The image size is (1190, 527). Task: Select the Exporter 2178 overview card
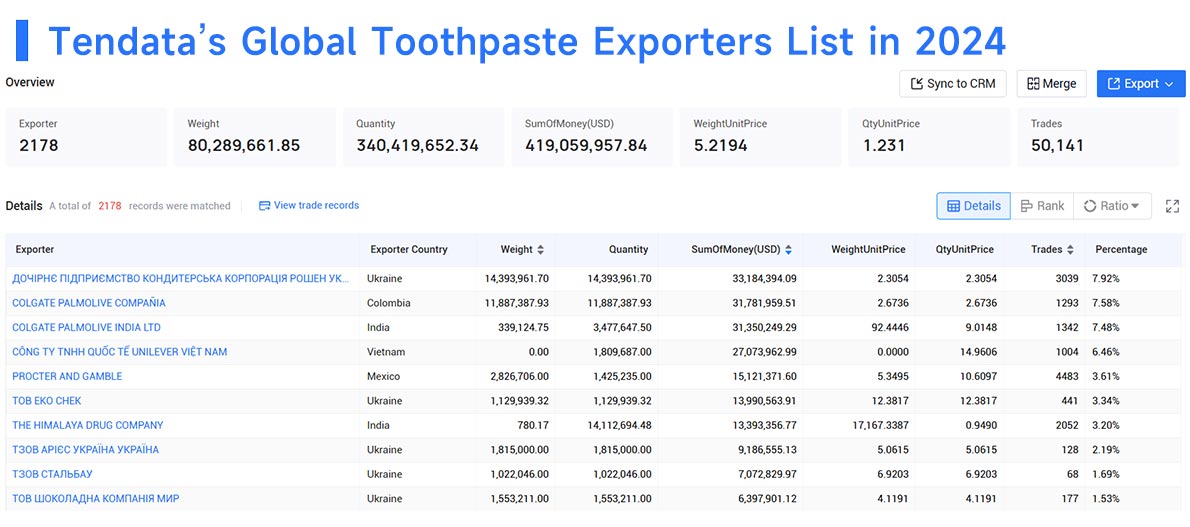(x=86, y=137)
